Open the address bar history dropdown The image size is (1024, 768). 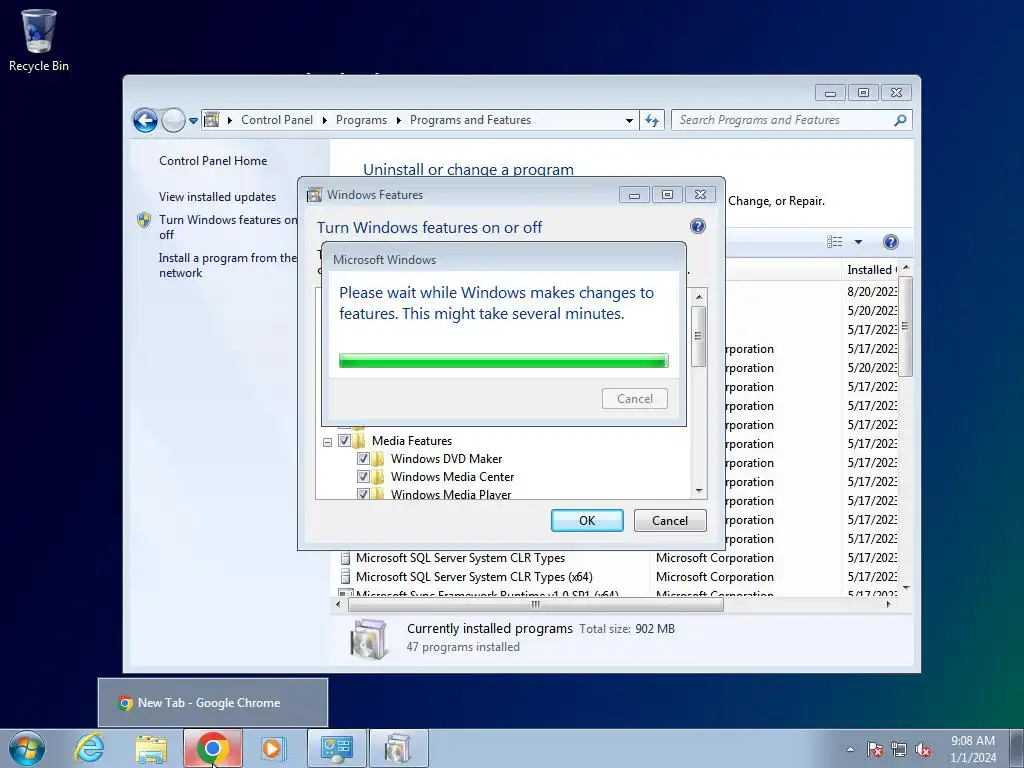629,120
